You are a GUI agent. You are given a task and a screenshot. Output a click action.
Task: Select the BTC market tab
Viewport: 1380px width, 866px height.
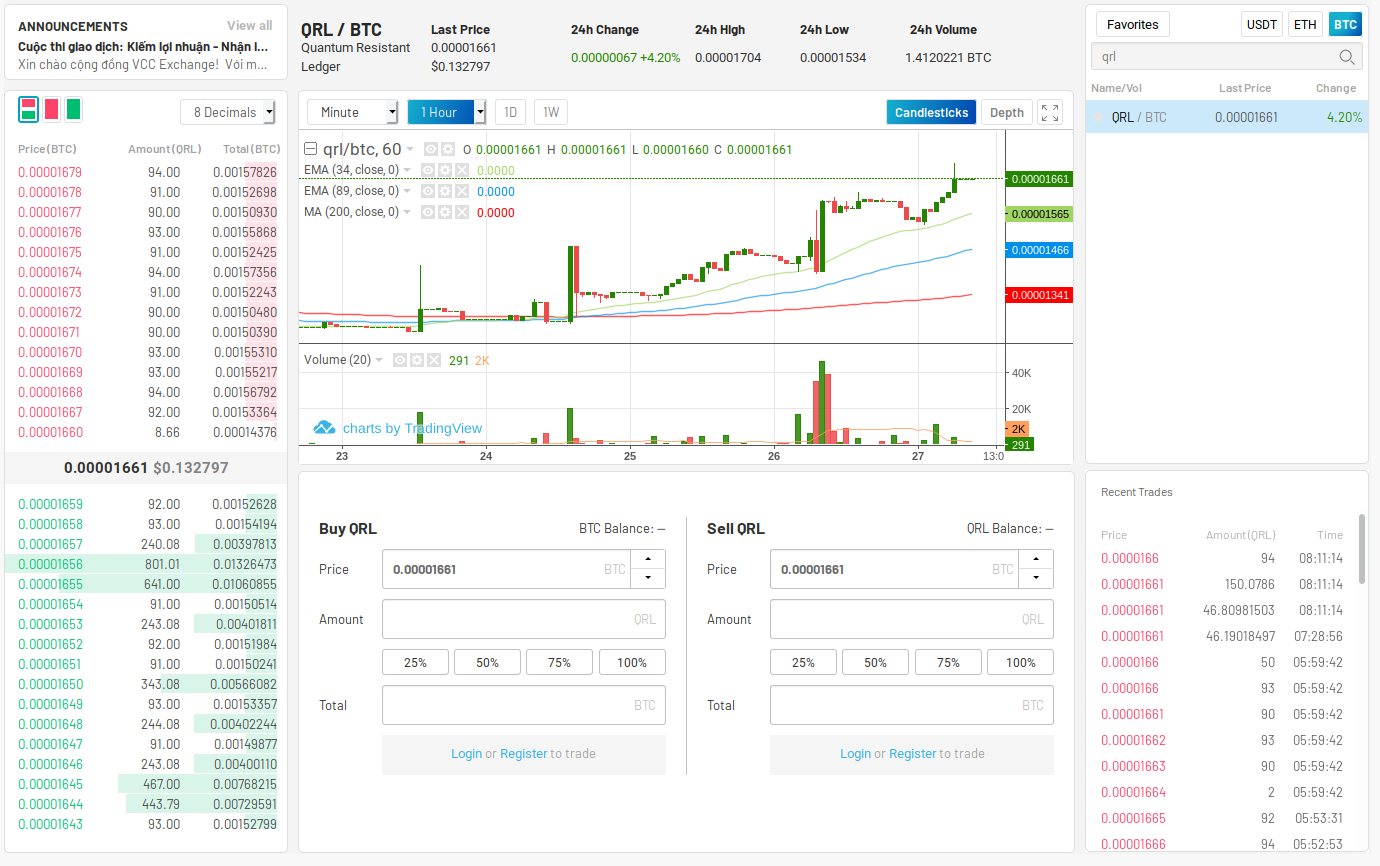pos(1346,24)
